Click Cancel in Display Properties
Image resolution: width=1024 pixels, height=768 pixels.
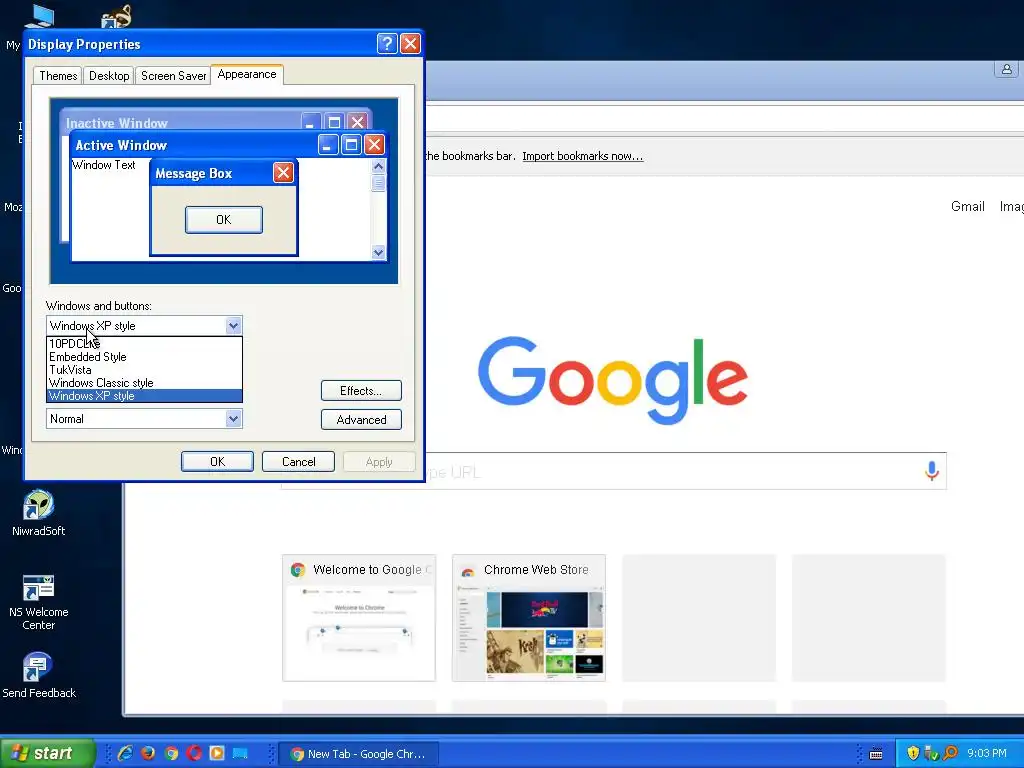pyautogui.click(x=298, y=462)
